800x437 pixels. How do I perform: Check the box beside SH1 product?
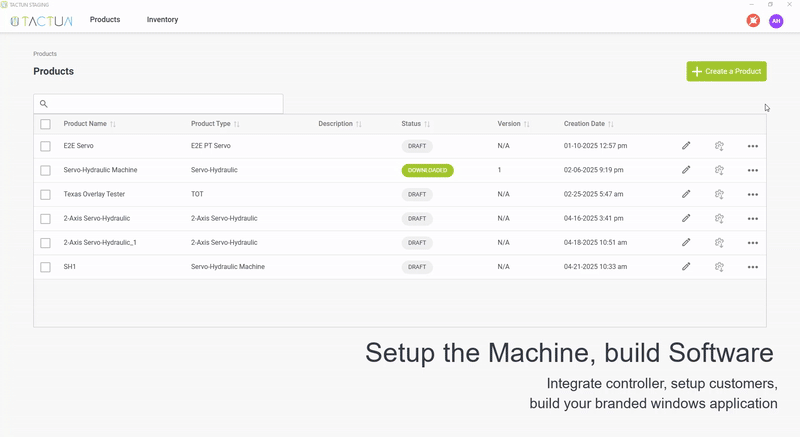pos(45,267)
